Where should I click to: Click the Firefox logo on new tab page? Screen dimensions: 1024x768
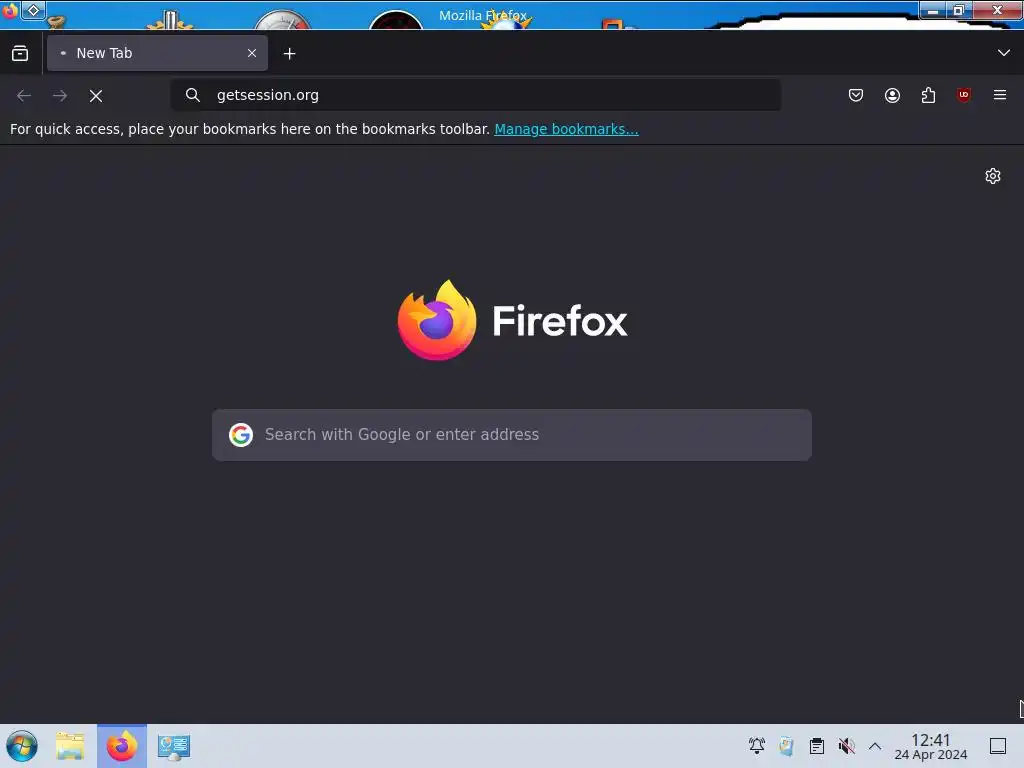513,321
